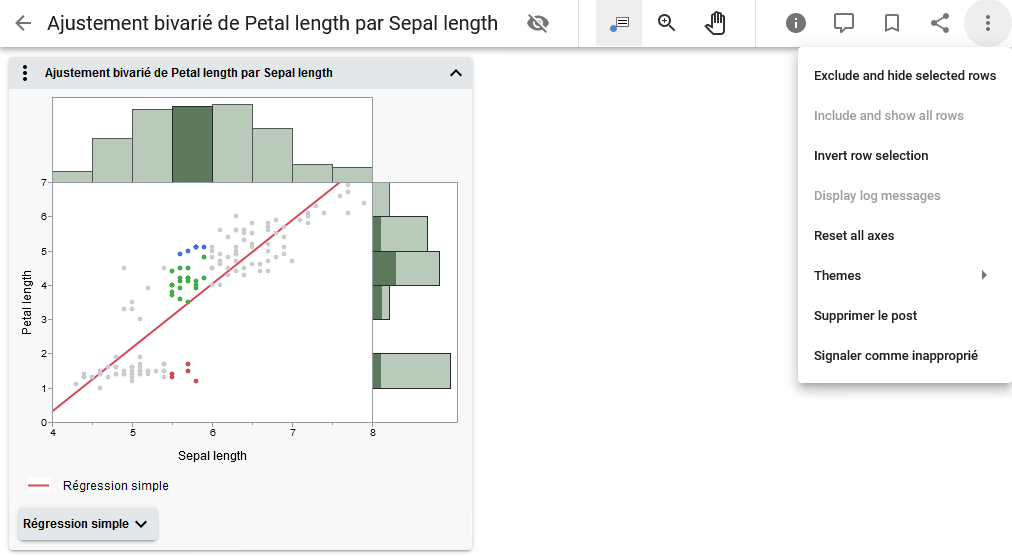The width and height of the screenshot is (1012, 556).
Task: Select Invert row selection
Action: [x=871, y=156]
